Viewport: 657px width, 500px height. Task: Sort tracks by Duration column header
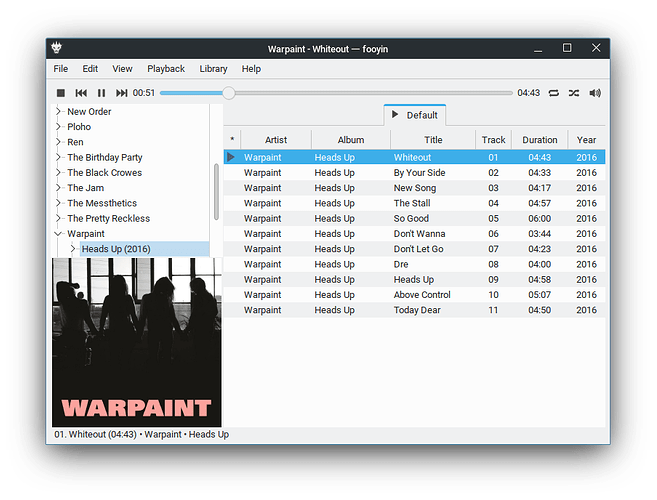pyautogui.click(x=540, y=140)
